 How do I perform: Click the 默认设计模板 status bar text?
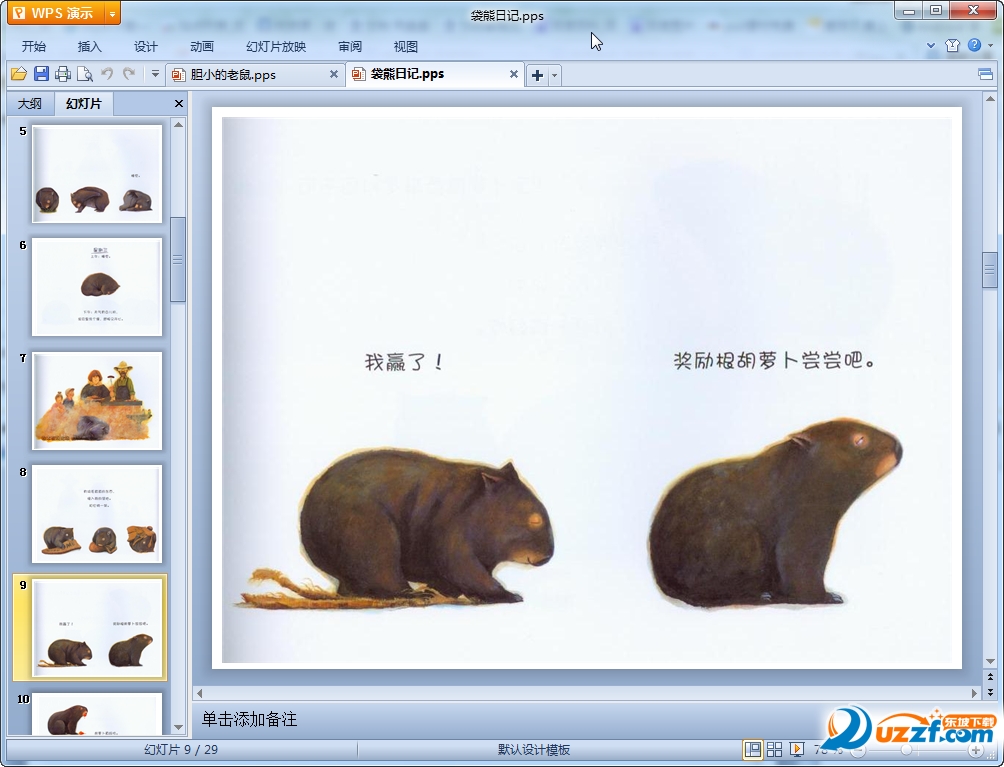tap(533, 750)
